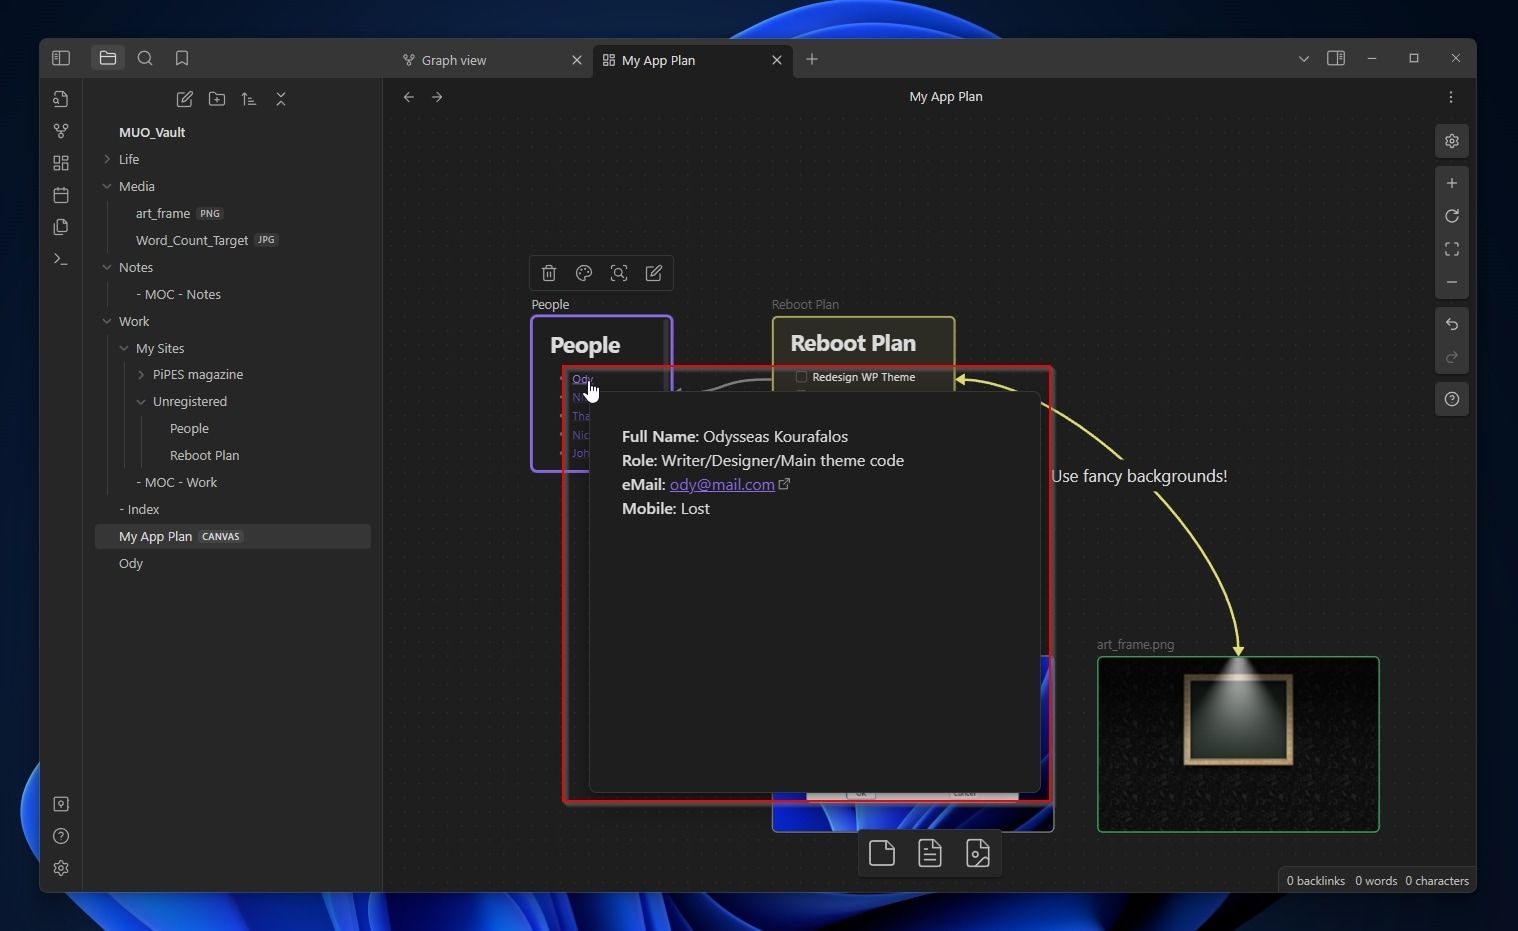Click the zoom to selection icon
The width and height of the screenshot is (1518, 931).
click(x=619, y=273)
